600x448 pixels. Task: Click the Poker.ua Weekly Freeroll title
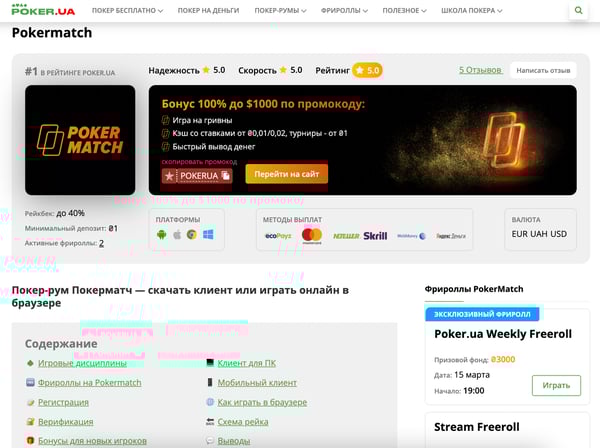coord(503,334)
